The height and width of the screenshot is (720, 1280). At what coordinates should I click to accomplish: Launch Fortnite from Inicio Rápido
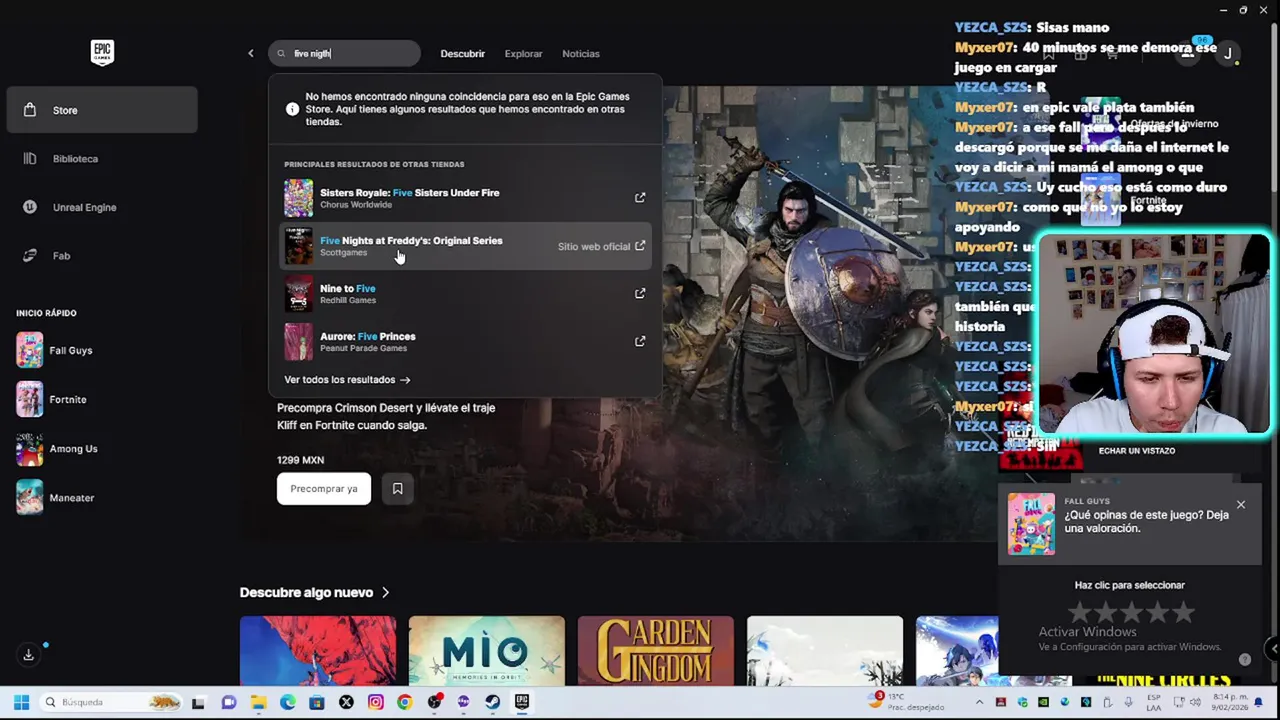(102, 399)
